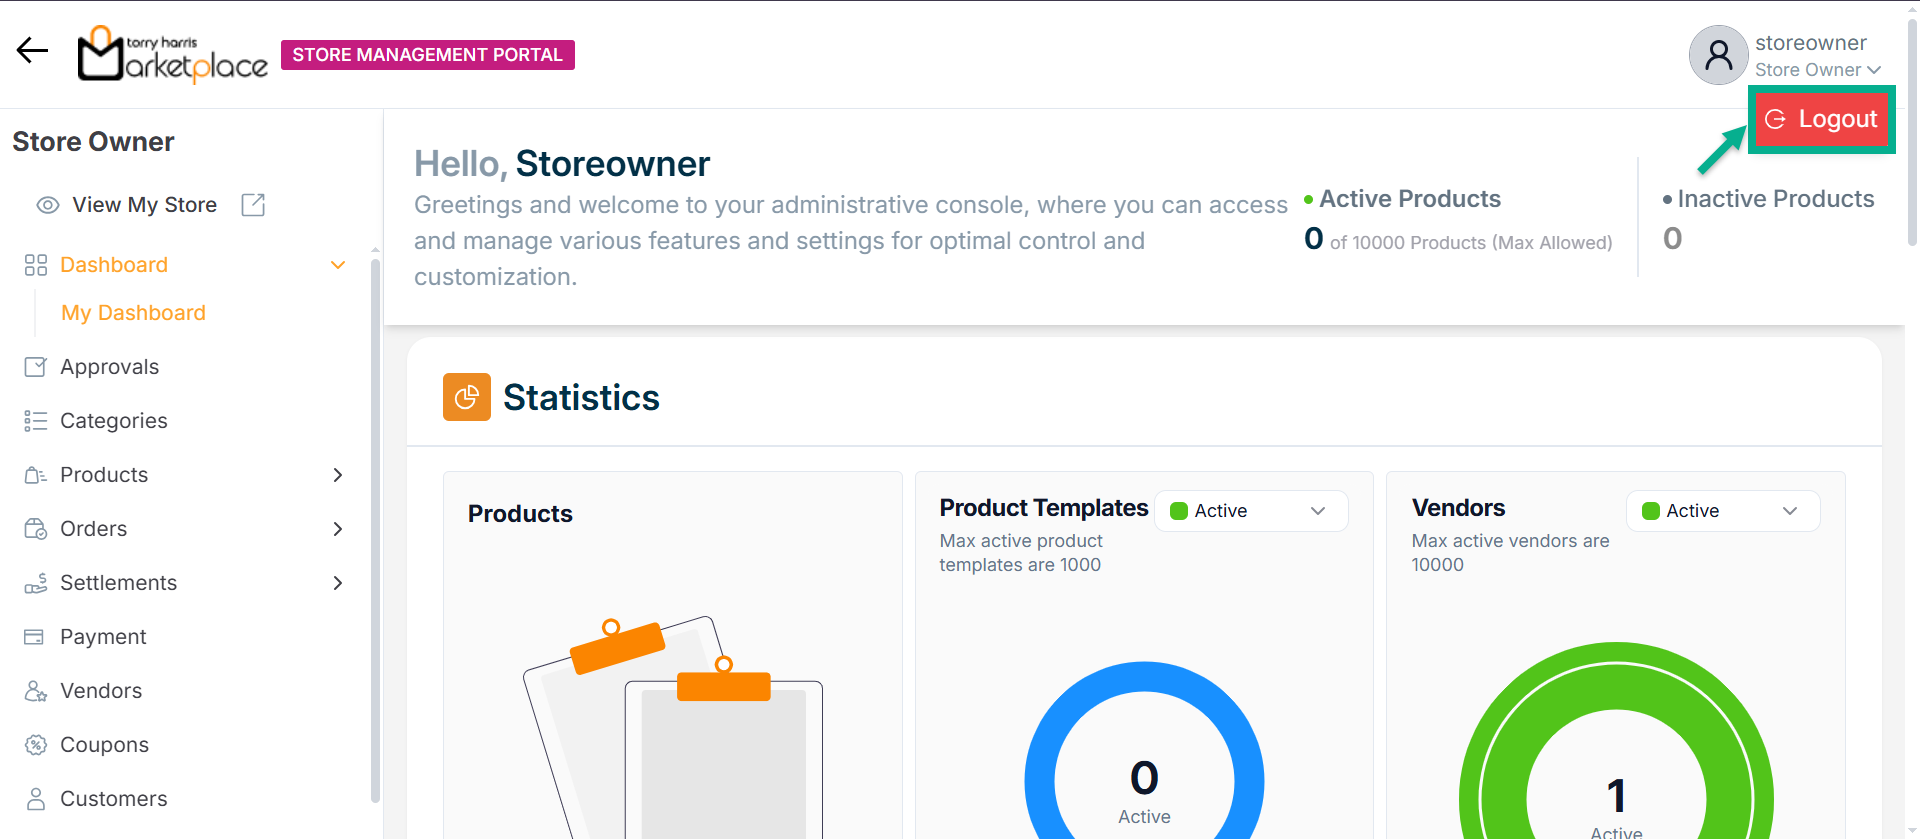Open the Categories sidebar item
The width and height of the screenshot is (1920, 839).
tap(113, 421)
